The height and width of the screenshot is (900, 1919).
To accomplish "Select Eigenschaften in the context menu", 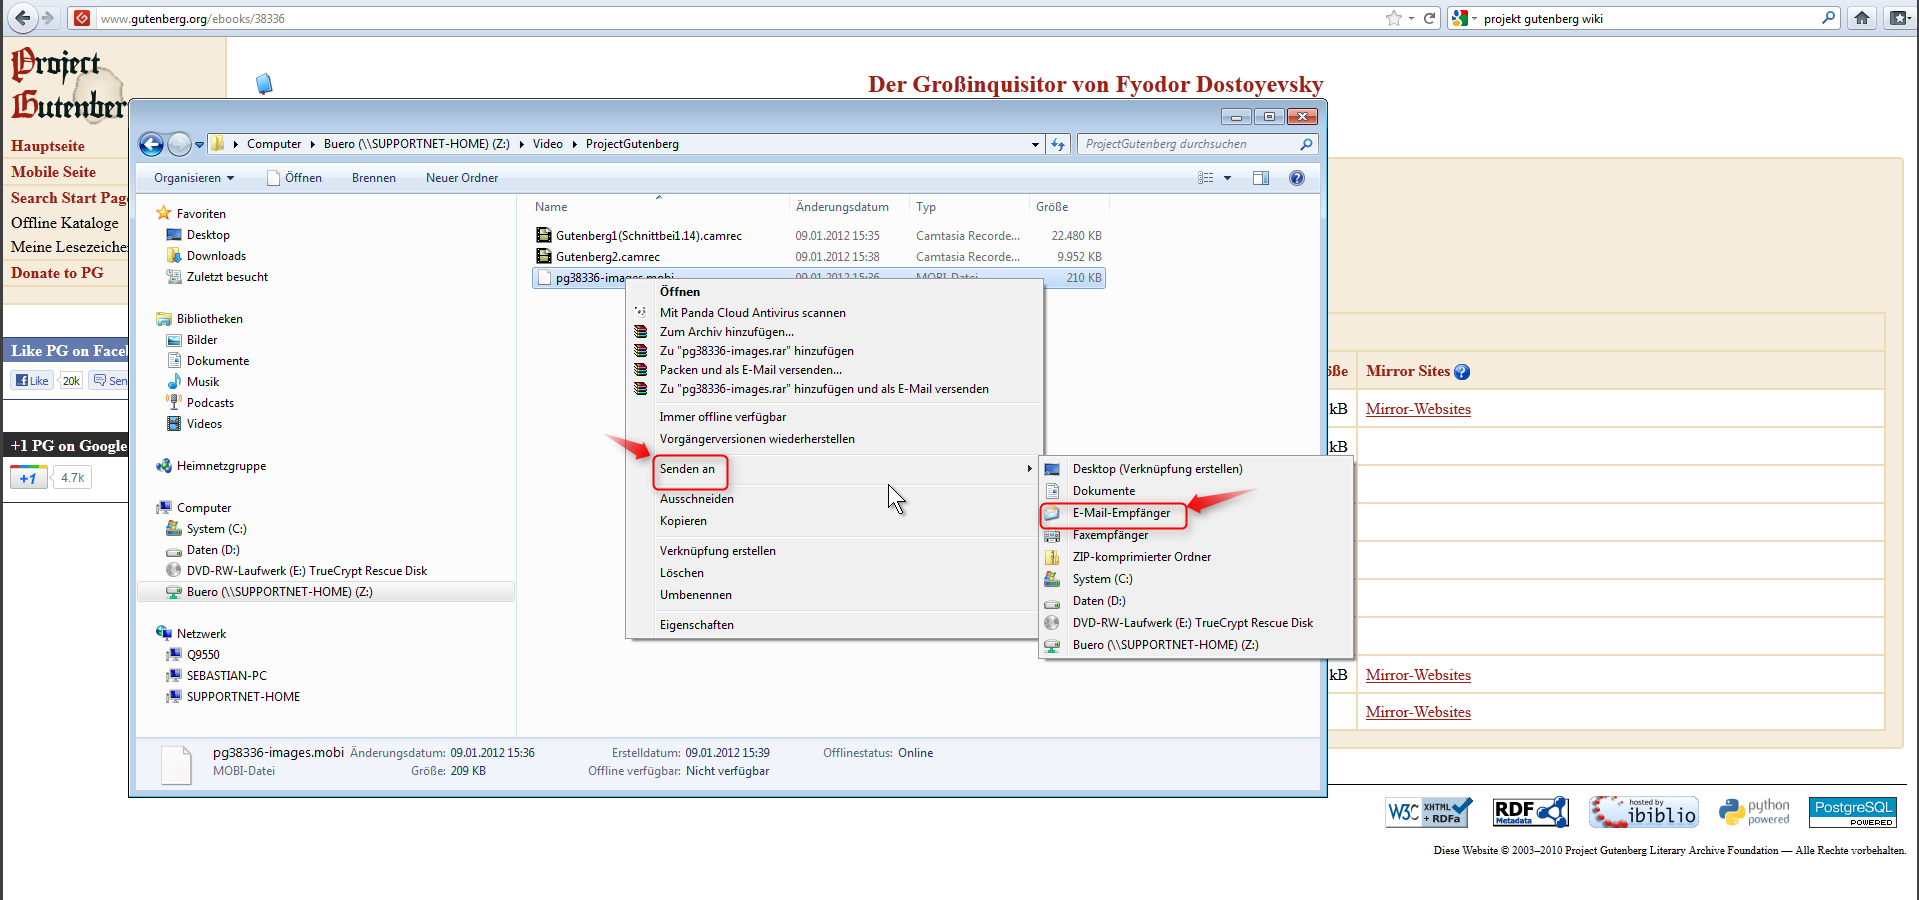I will coord(696,625).
